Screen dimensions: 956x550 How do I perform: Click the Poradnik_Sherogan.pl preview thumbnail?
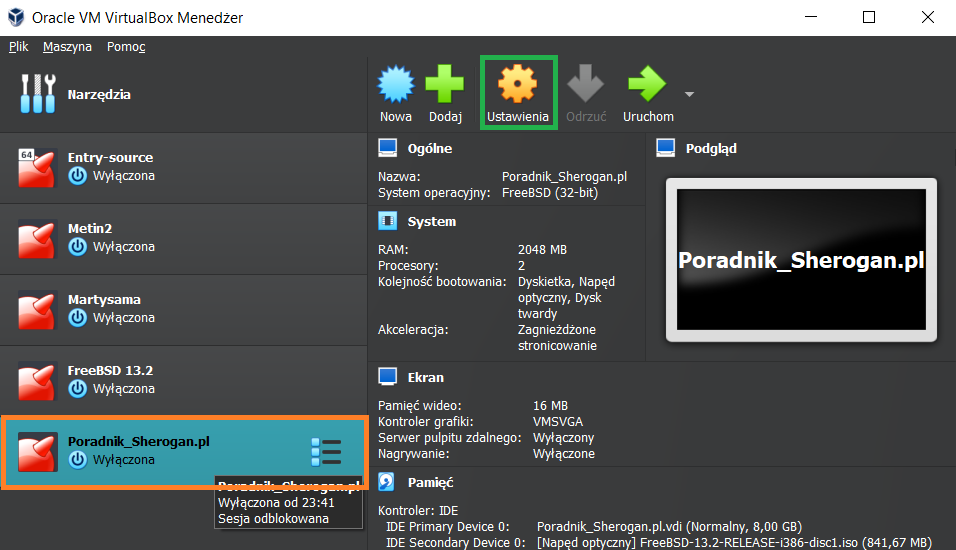(x=801, y=260)
